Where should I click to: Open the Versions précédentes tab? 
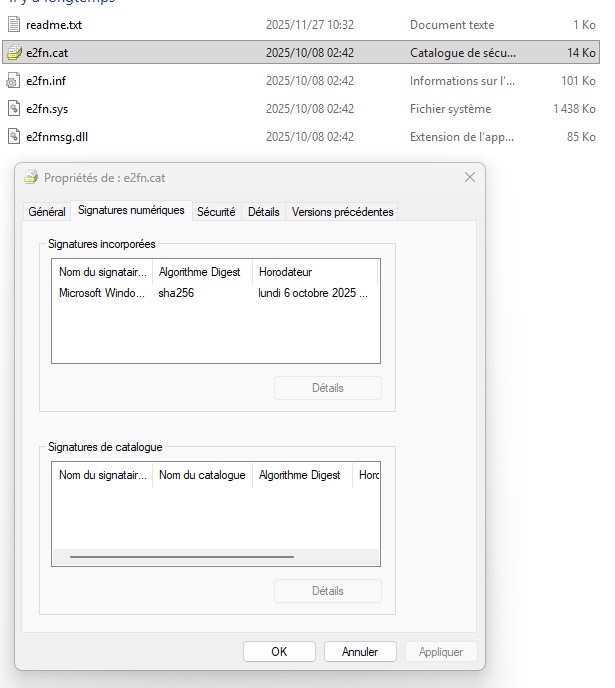click(x=342, y=212)
